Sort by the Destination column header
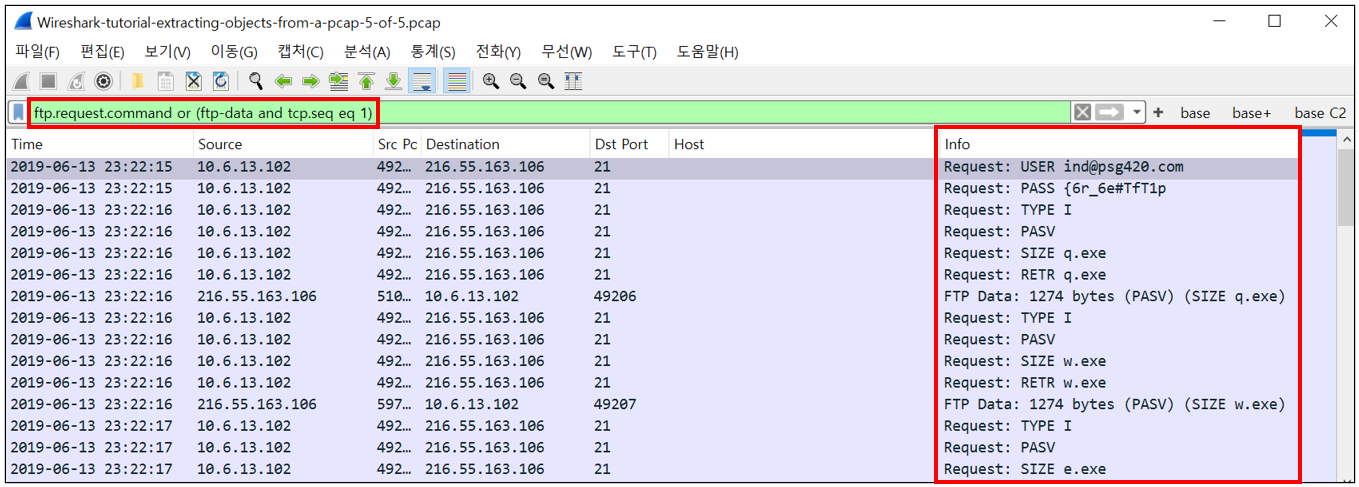 [x=504, y=144]
